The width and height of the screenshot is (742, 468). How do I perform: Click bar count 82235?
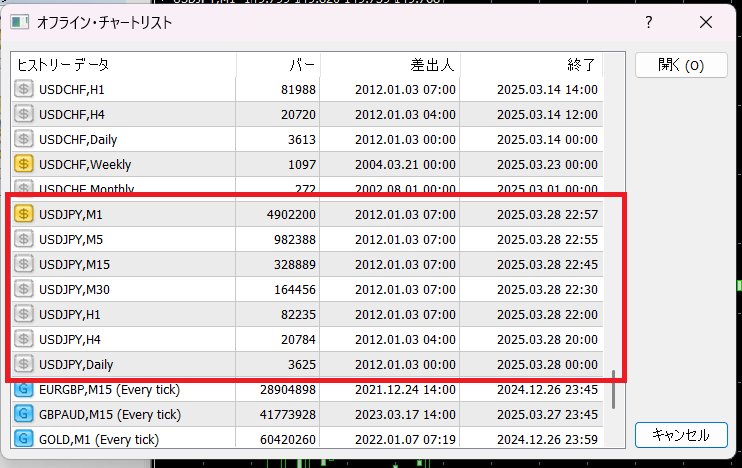(298, 315)
